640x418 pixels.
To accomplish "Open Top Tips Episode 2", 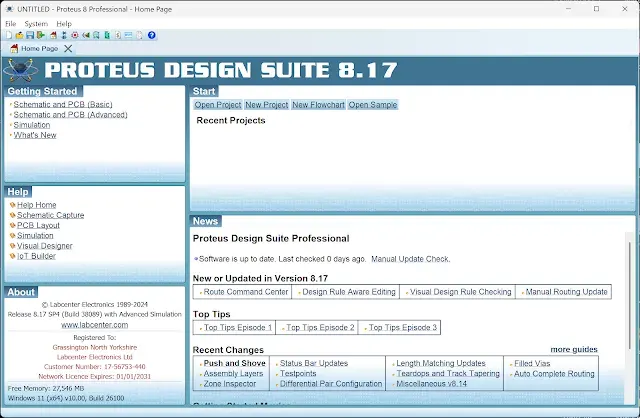I will pyautogui.click(x=320, y=327).
